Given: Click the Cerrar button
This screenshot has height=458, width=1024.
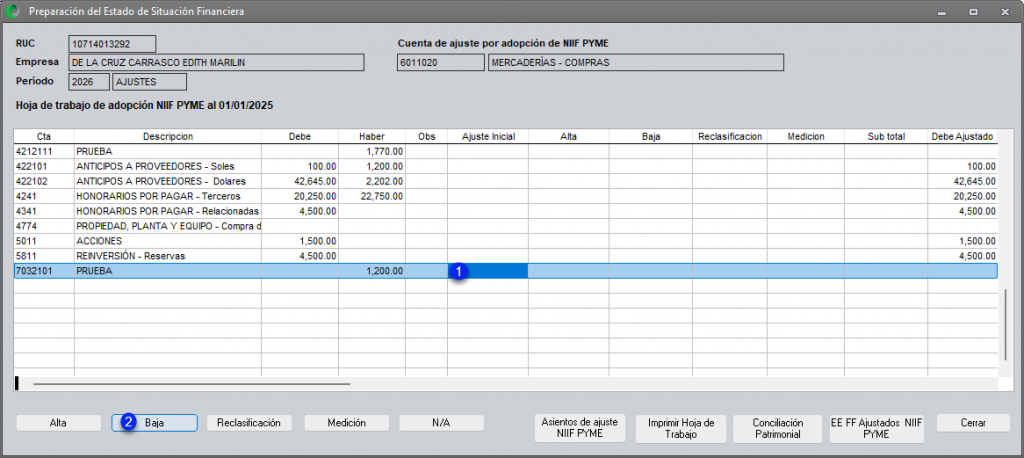Looking at the screenshot, I should click(972, 423).
